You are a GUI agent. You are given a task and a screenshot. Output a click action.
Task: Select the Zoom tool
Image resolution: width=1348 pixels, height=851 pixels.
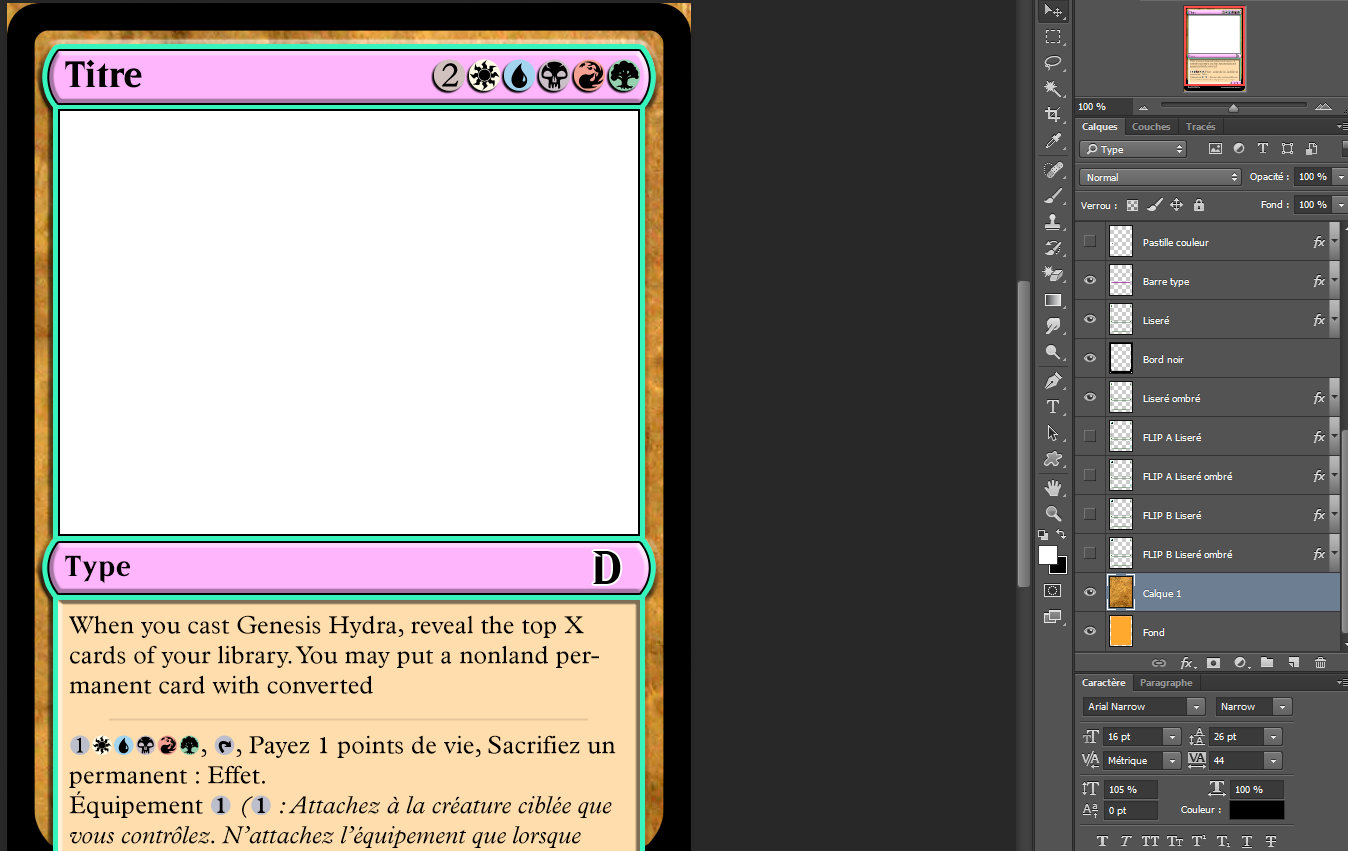[x=1053, y=513]
